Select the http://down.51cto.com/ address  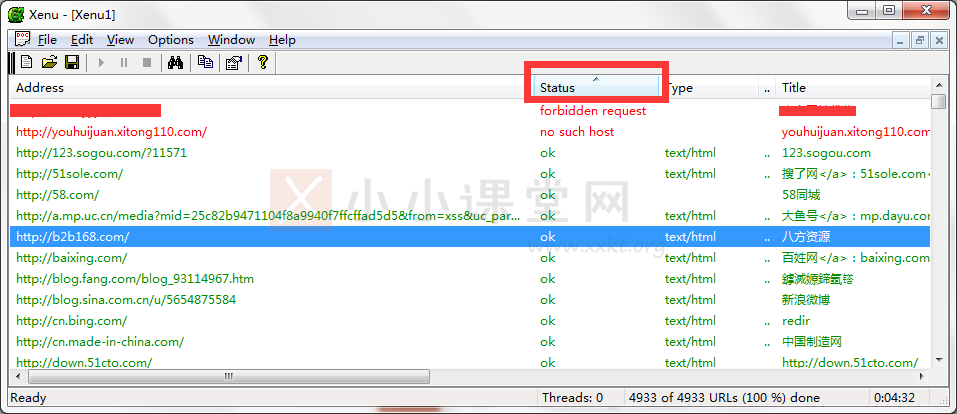point(84,362)
